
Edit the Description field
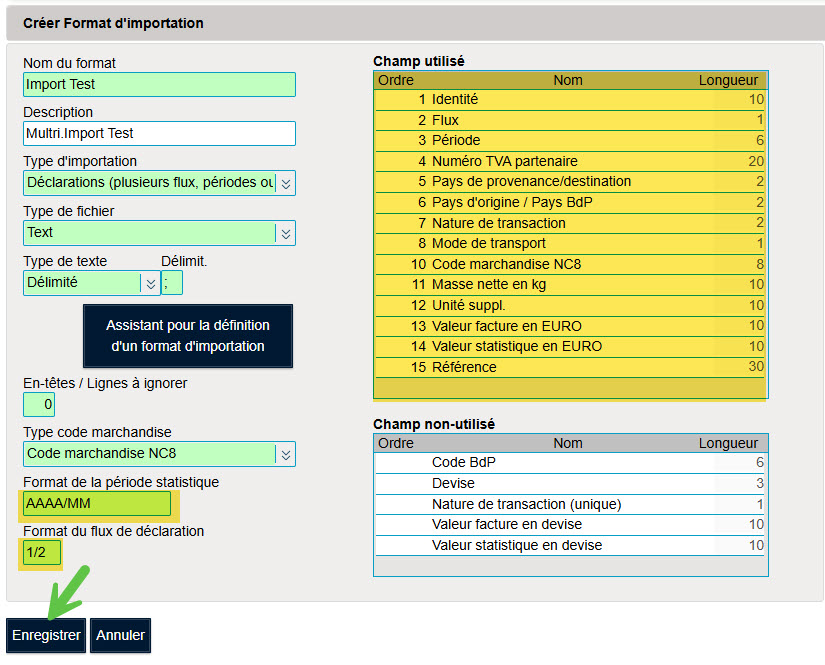click(159, 134)
